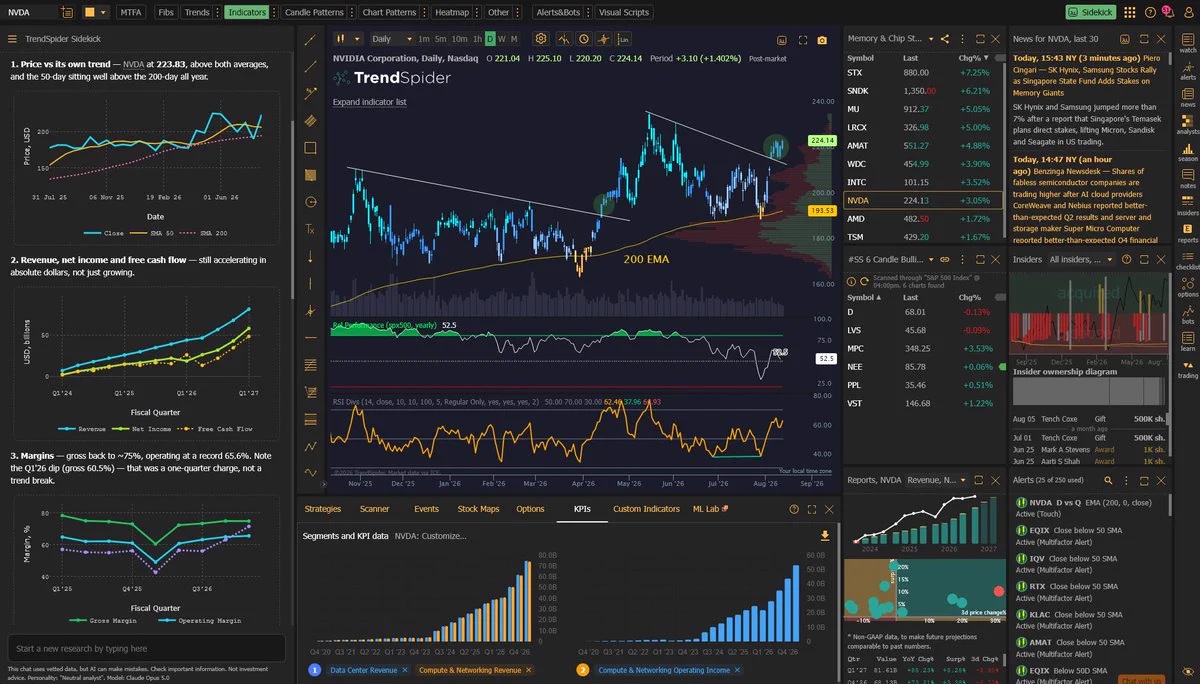Open the All insiders filter dropdown

tap(1080, 259)
